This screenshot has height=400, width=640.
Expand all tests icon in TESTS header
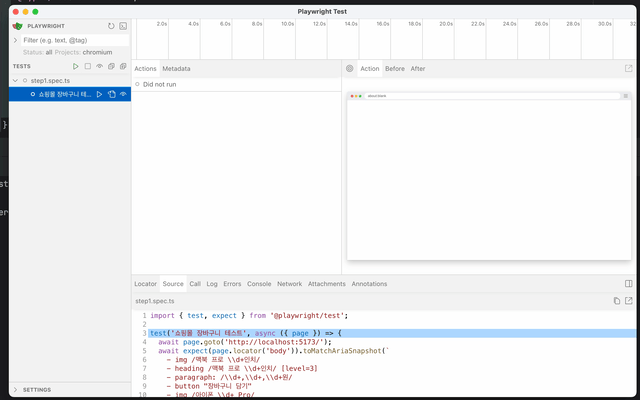coord(123,66)
